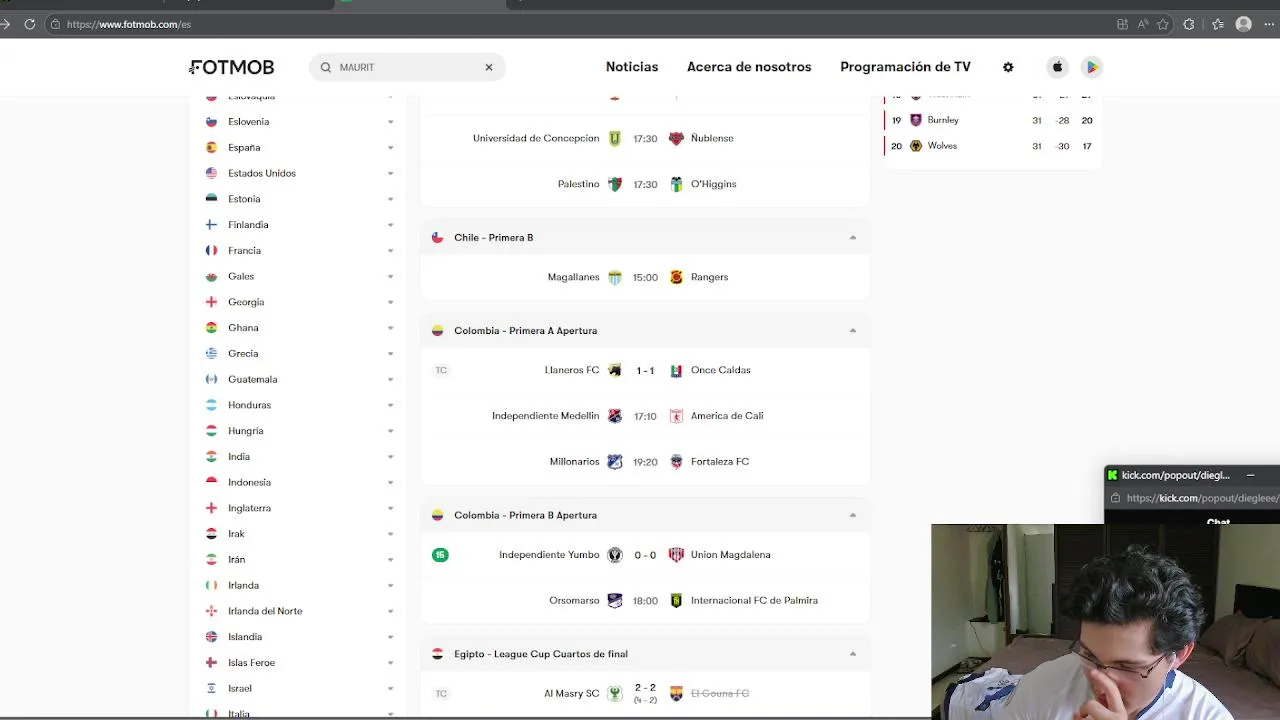Expand the Francia country list arrow

pos(390,251)
